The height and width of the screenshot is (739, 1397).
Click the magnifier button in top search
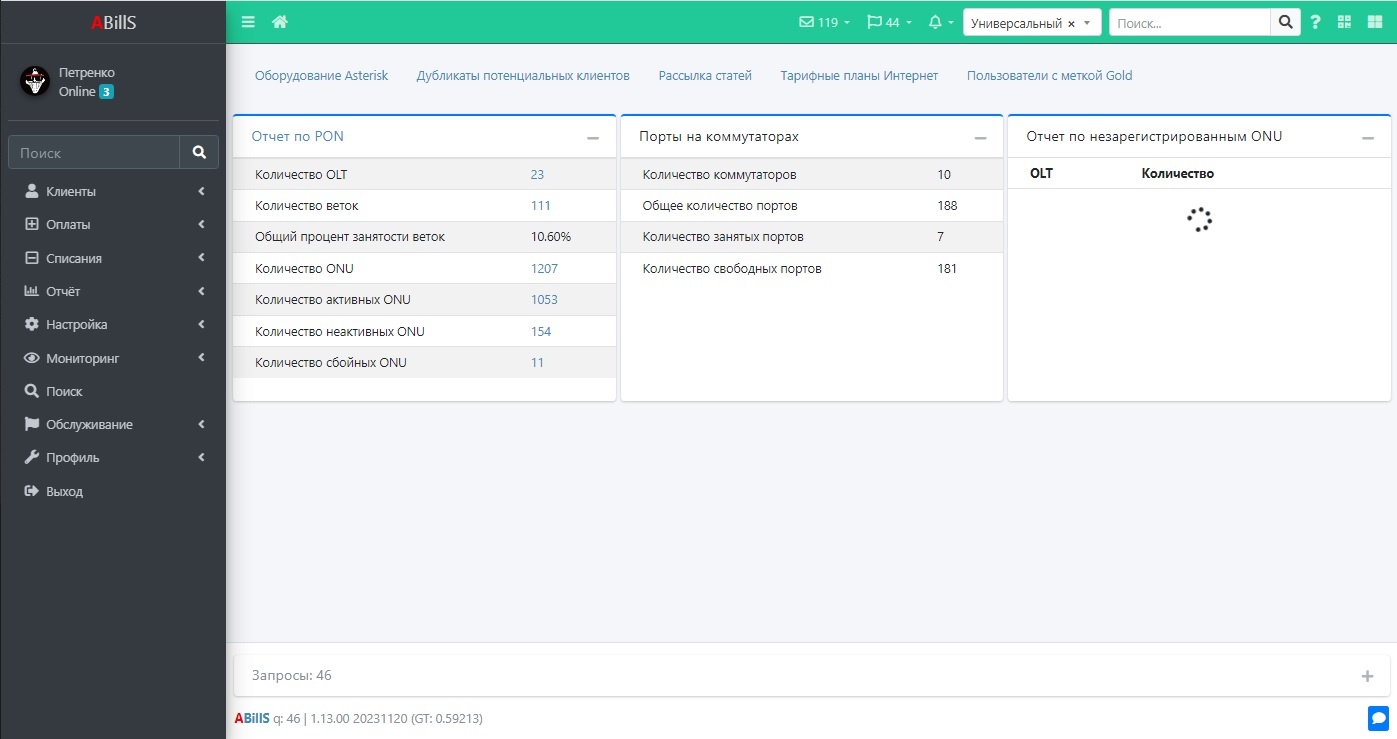(1285, 22)
